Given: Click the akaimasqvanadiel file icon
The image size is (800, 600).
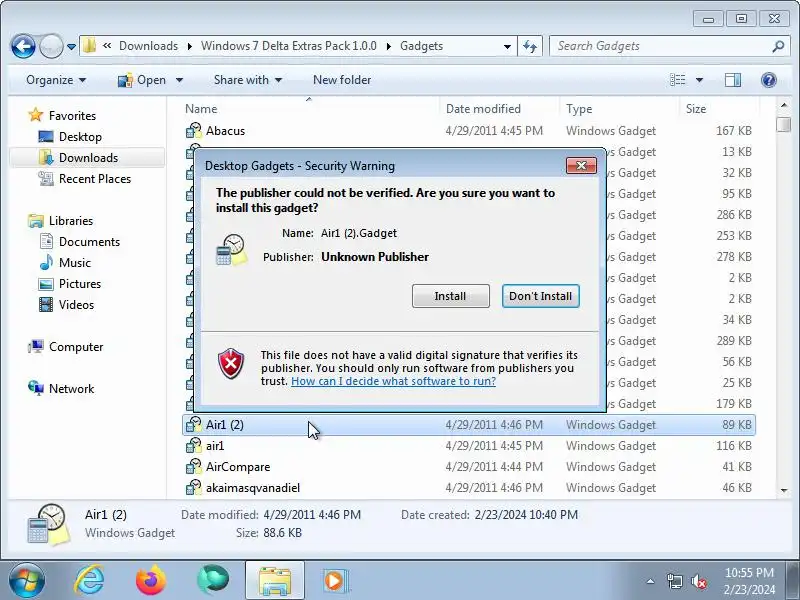Looking at the screenshot, I should coord(194,488).
